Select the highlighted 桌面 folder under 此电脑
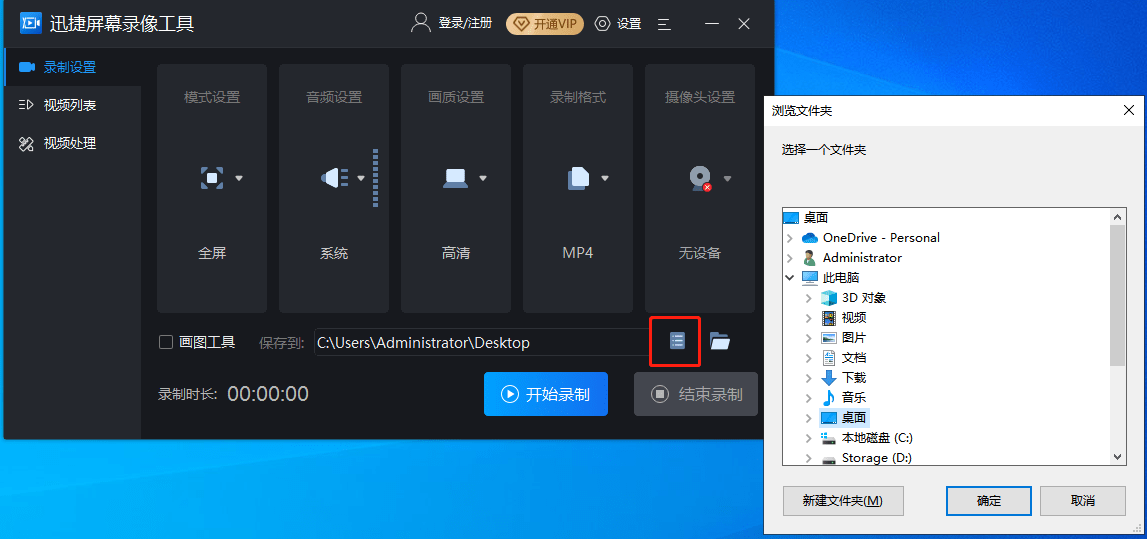This screenshot has height=539, width=1147. click(x=854, y=418)
